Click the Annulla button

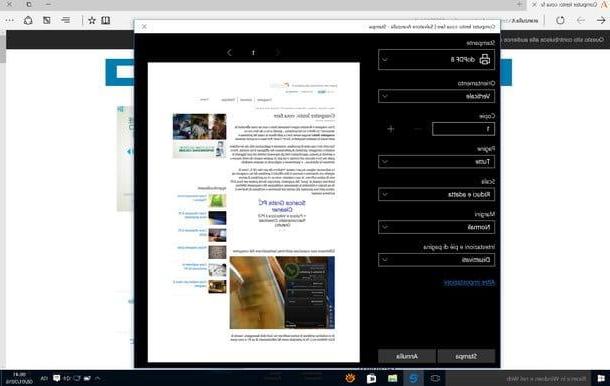tap(407, 356)
